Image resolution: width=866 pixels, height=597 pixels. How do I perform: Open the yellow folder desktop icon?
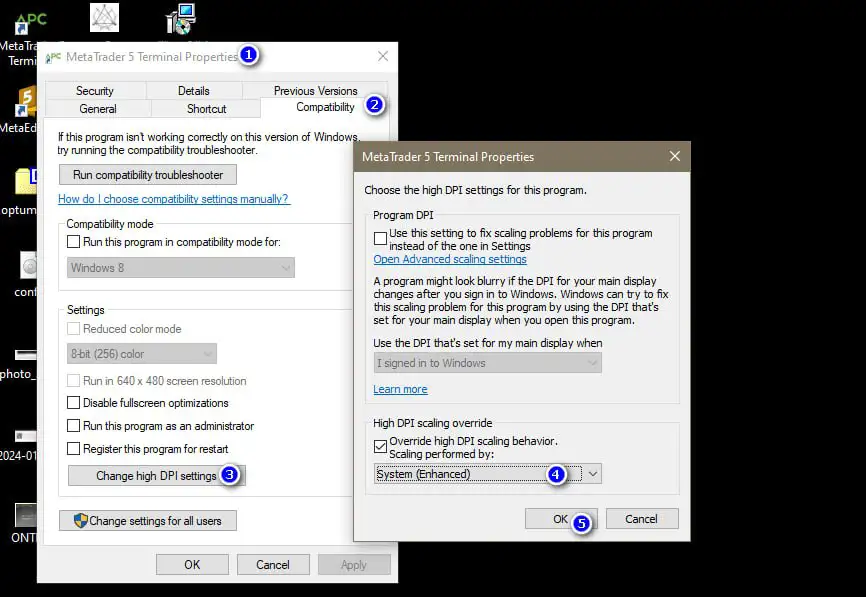click(x=24, y=181)
